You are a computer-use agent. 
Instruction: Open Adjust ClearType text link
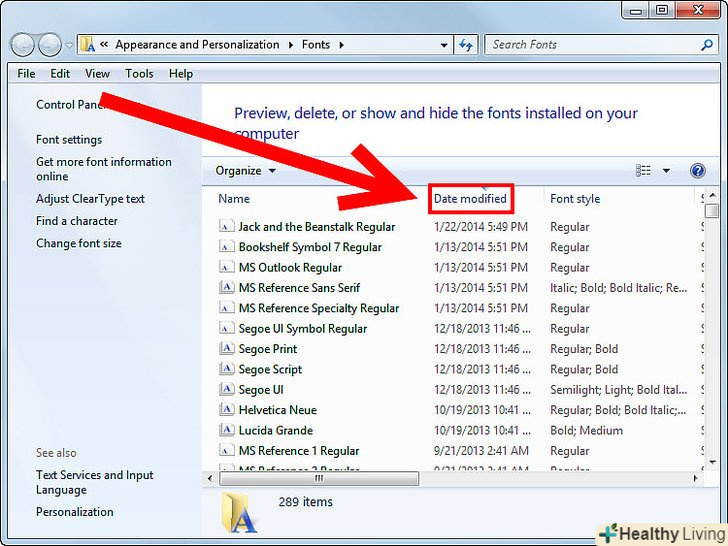click(x=90, y=199)
